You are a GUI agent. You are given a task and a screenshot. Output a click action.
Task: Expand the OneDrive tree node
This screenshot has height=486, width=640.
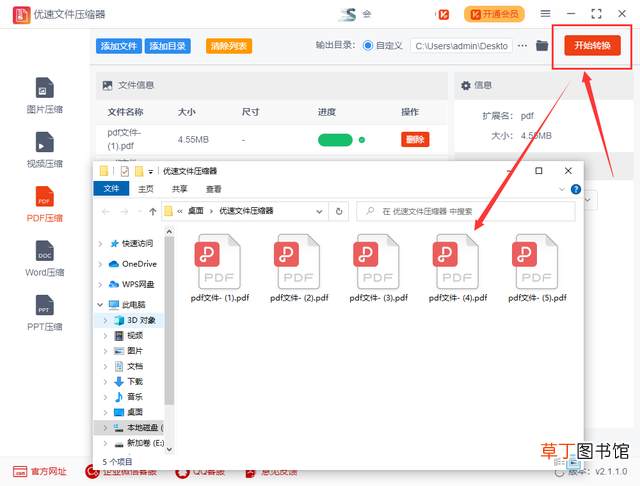(x=100, y=264)
